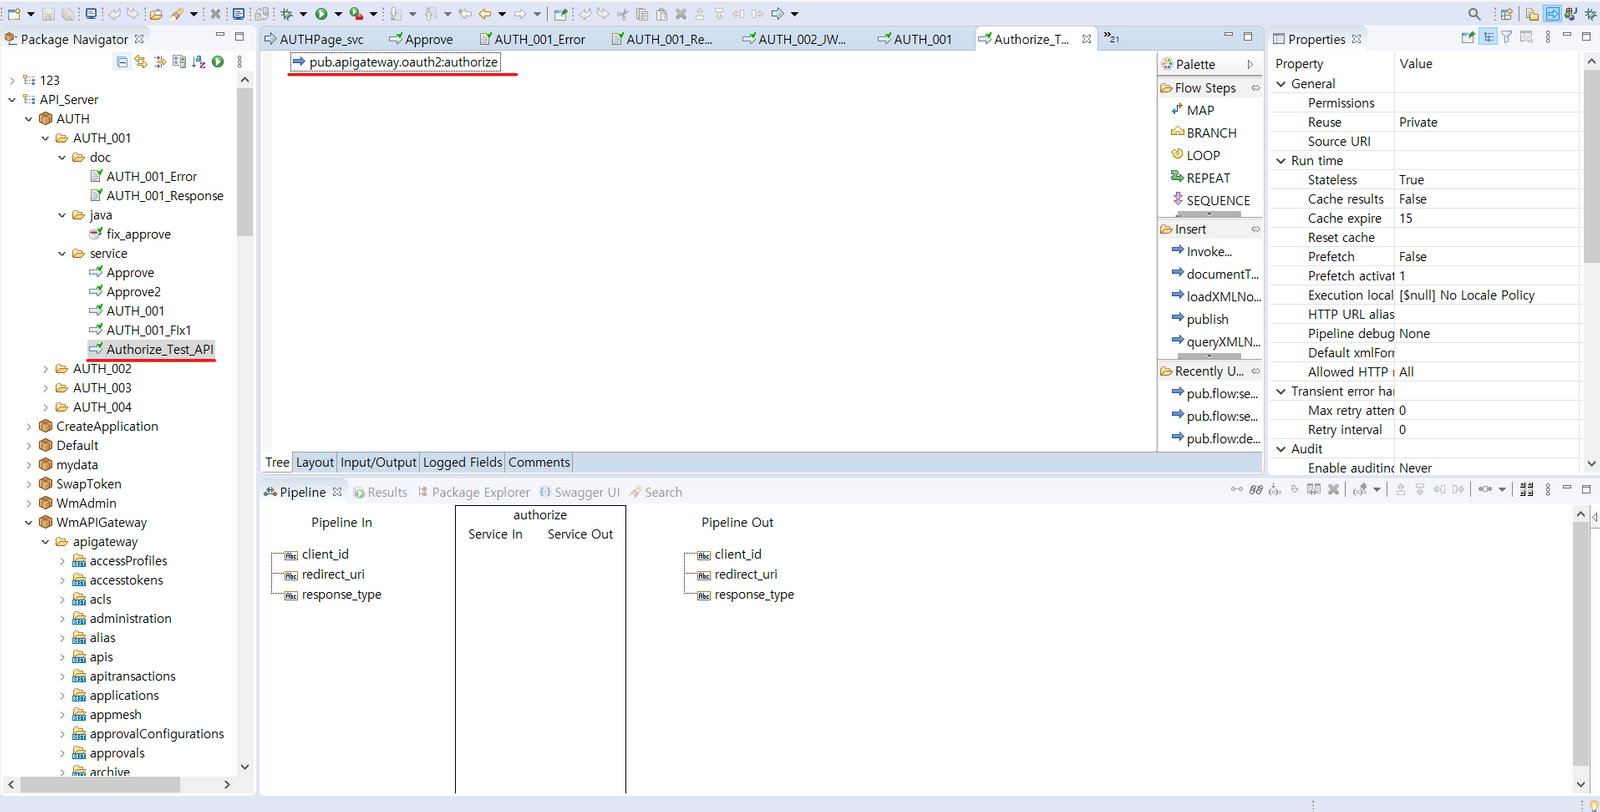The image size is (1600, 812).
Task: Toggle the expand-all grid icon in Pipeline toolbar
Action: click(1526, 490)
